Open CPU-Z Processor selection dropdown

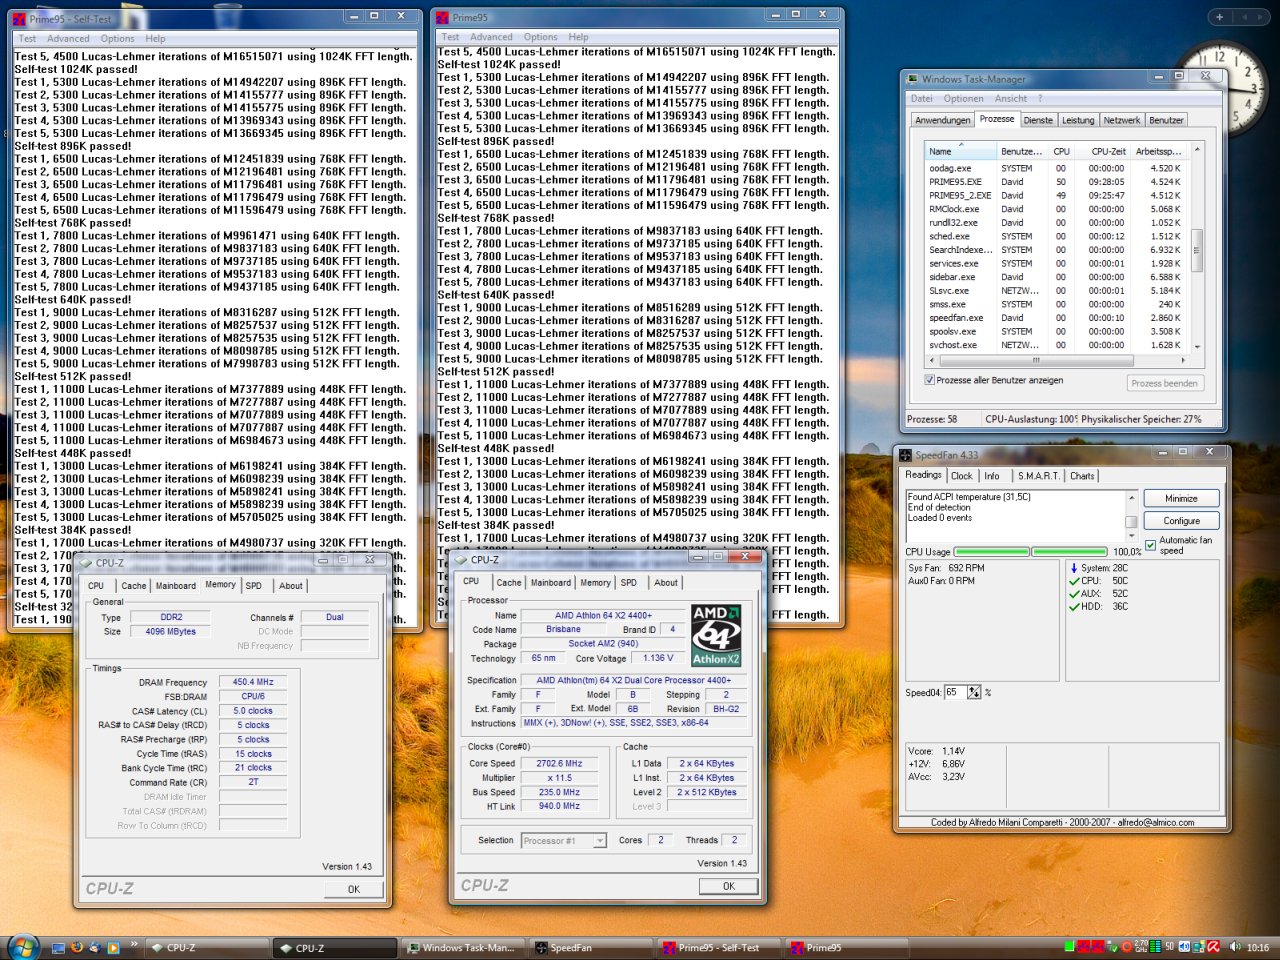(600, 841)
